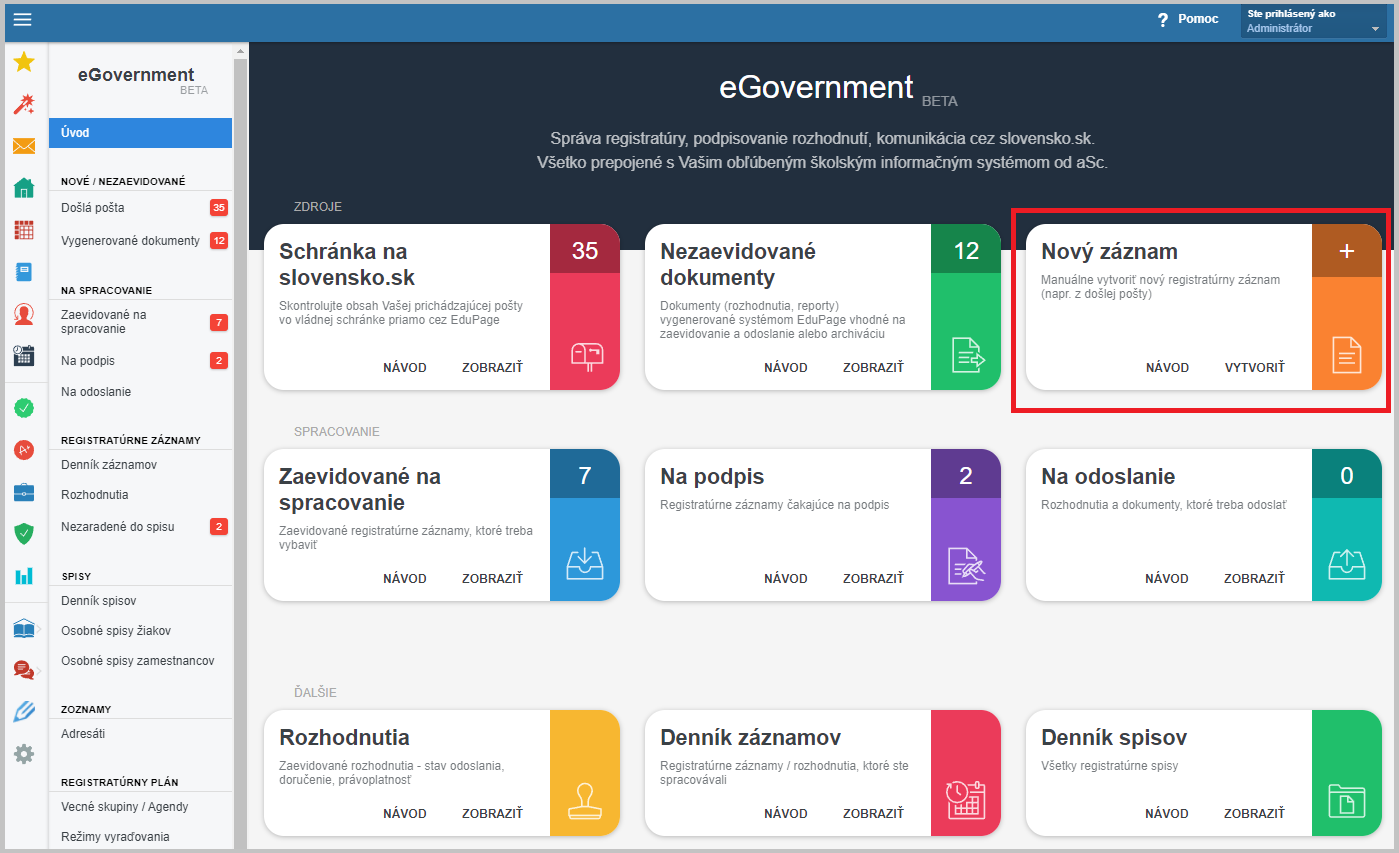Click the green circle checkmark icon
1399x853 pixels.
click(24, 408)
